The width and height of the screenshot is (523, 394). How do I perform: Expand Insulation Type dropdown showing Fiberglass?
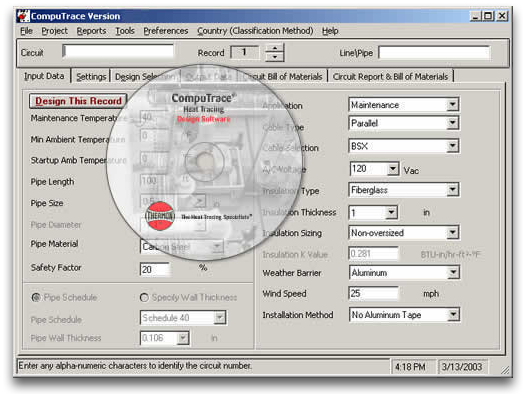tap(452, 190)
